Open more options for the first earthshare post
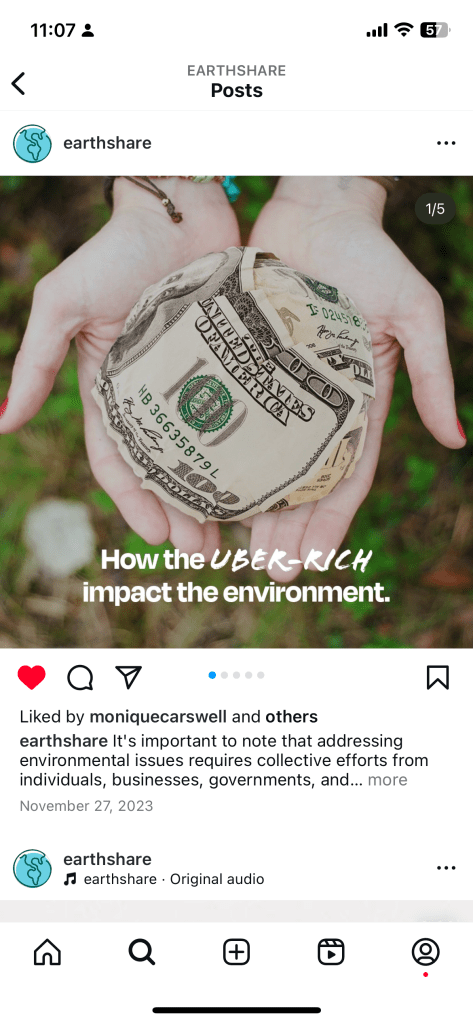 (446, 143)
